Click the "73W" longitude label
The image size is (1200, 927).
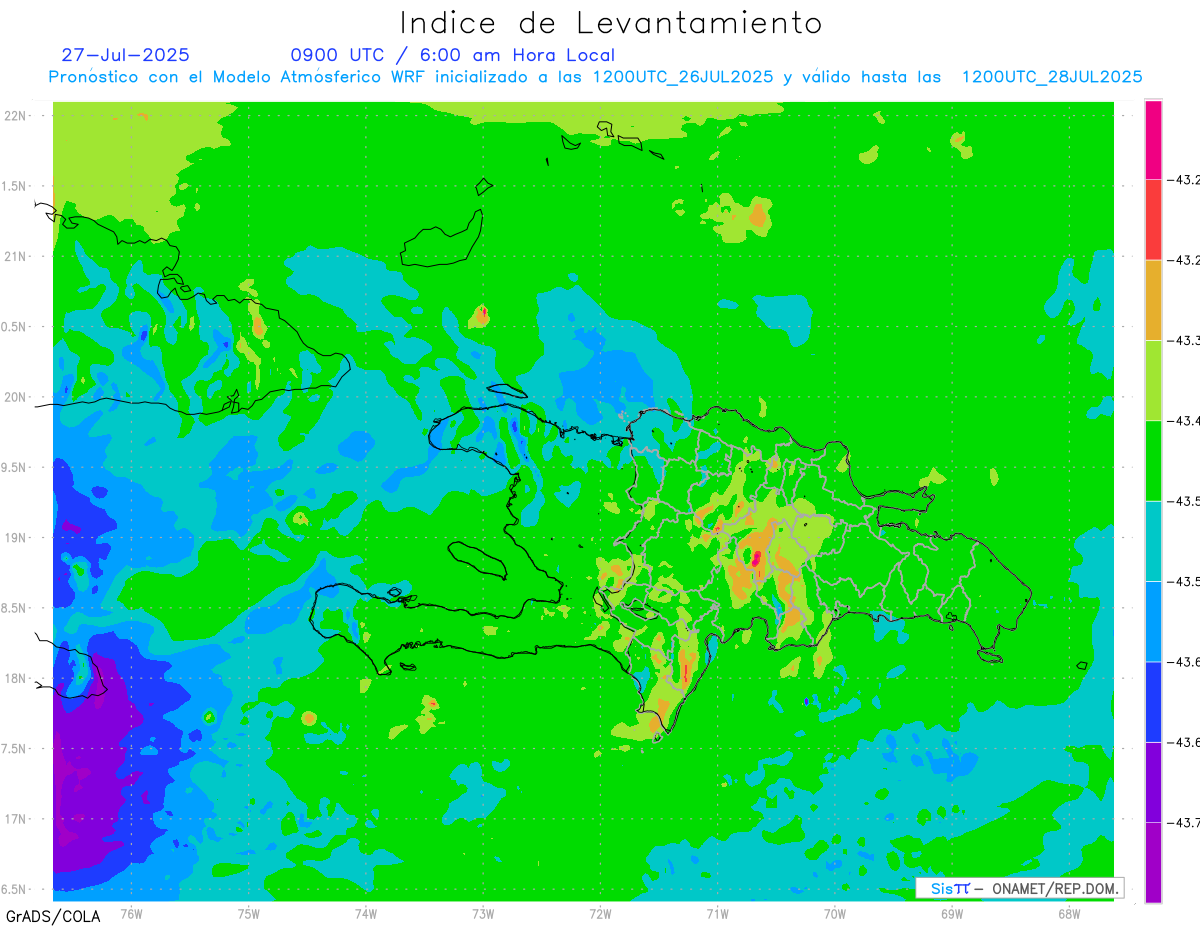pyautogui.click(x=483, y=912)
